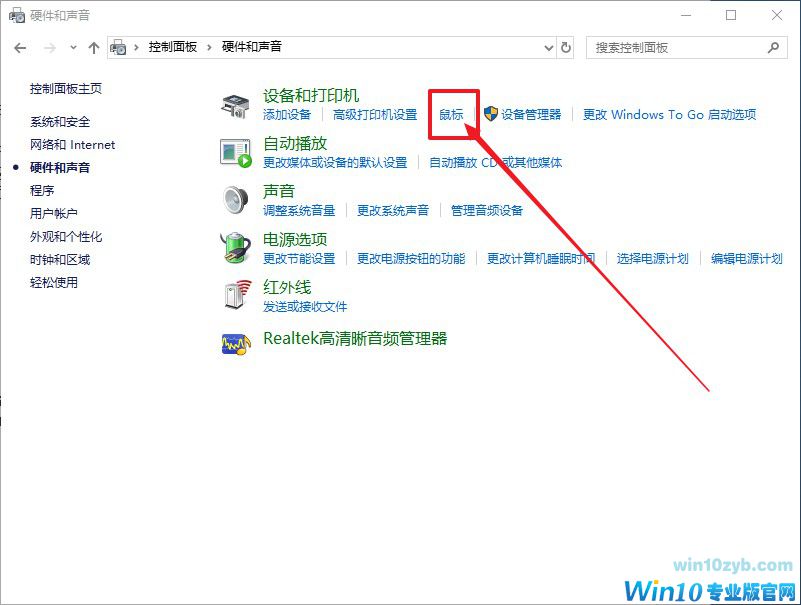Launch 设备管理器
The image size is (801, 605).
point(531,114)
